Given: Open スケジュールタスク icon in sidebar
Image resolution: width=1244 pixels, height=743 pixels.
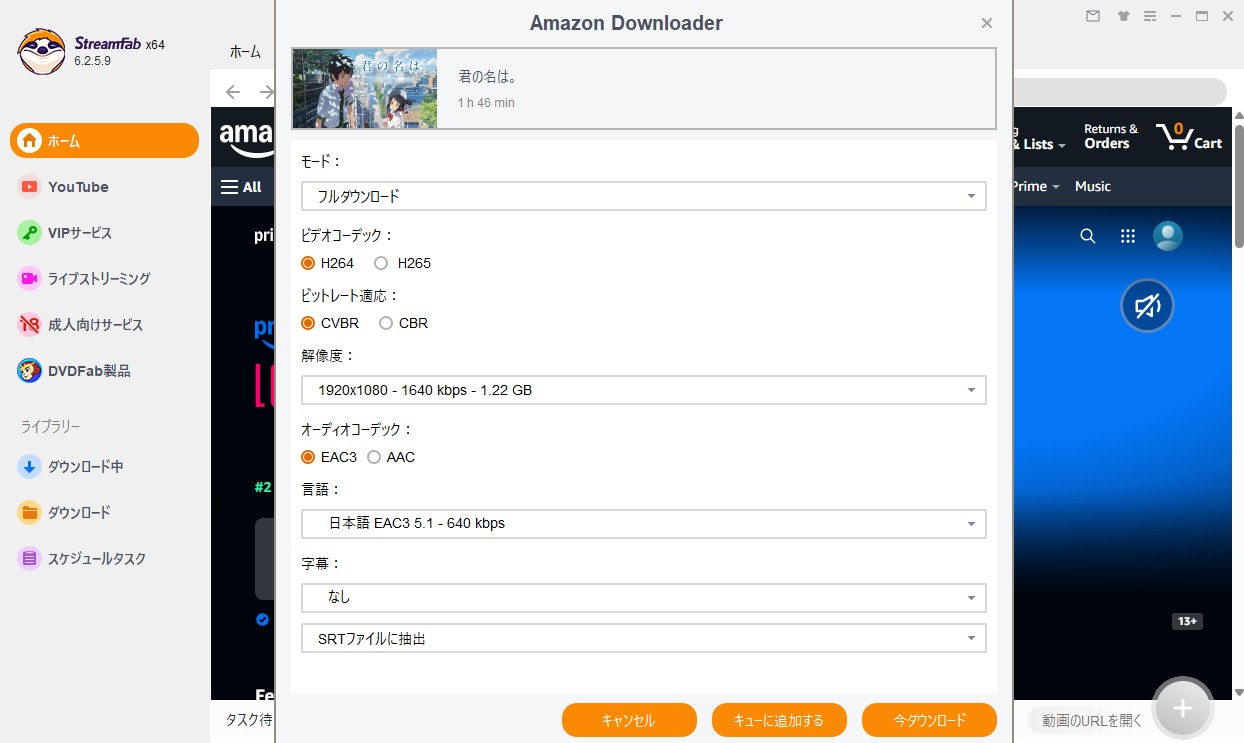Looking at the screenshot, I should pyautogui.click(x=30, y=559).
